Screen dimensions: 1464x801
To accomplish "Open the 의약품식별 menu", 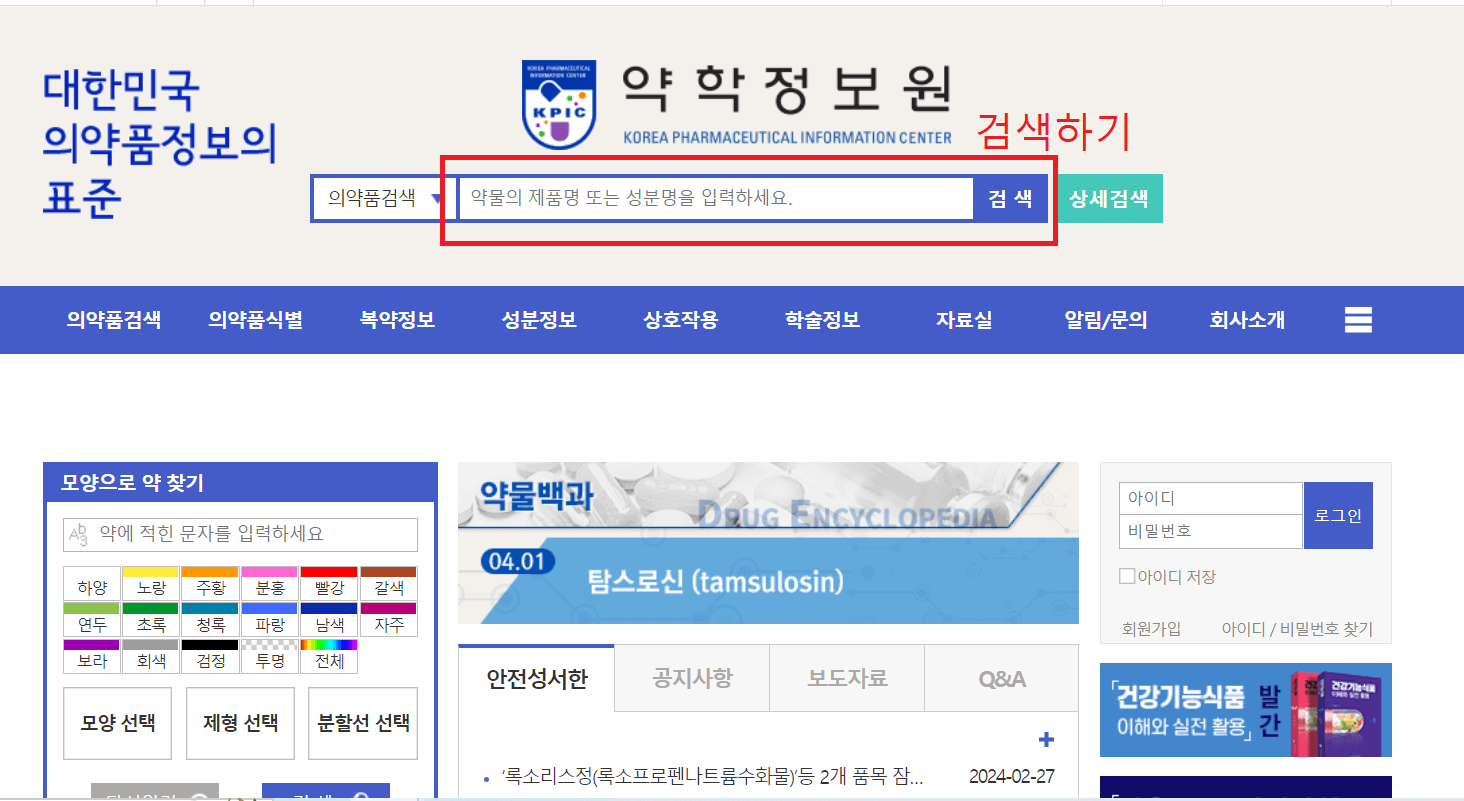I will click(255, 320).
